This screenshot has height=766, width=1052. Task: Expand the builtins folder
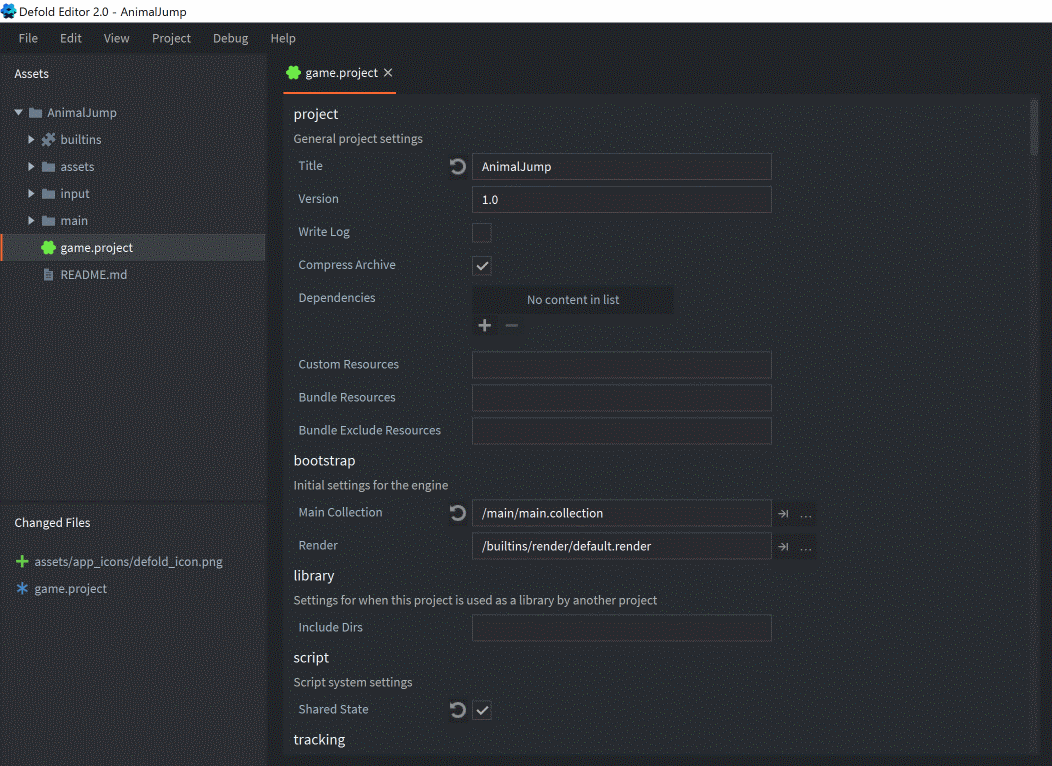coord(32,140)
